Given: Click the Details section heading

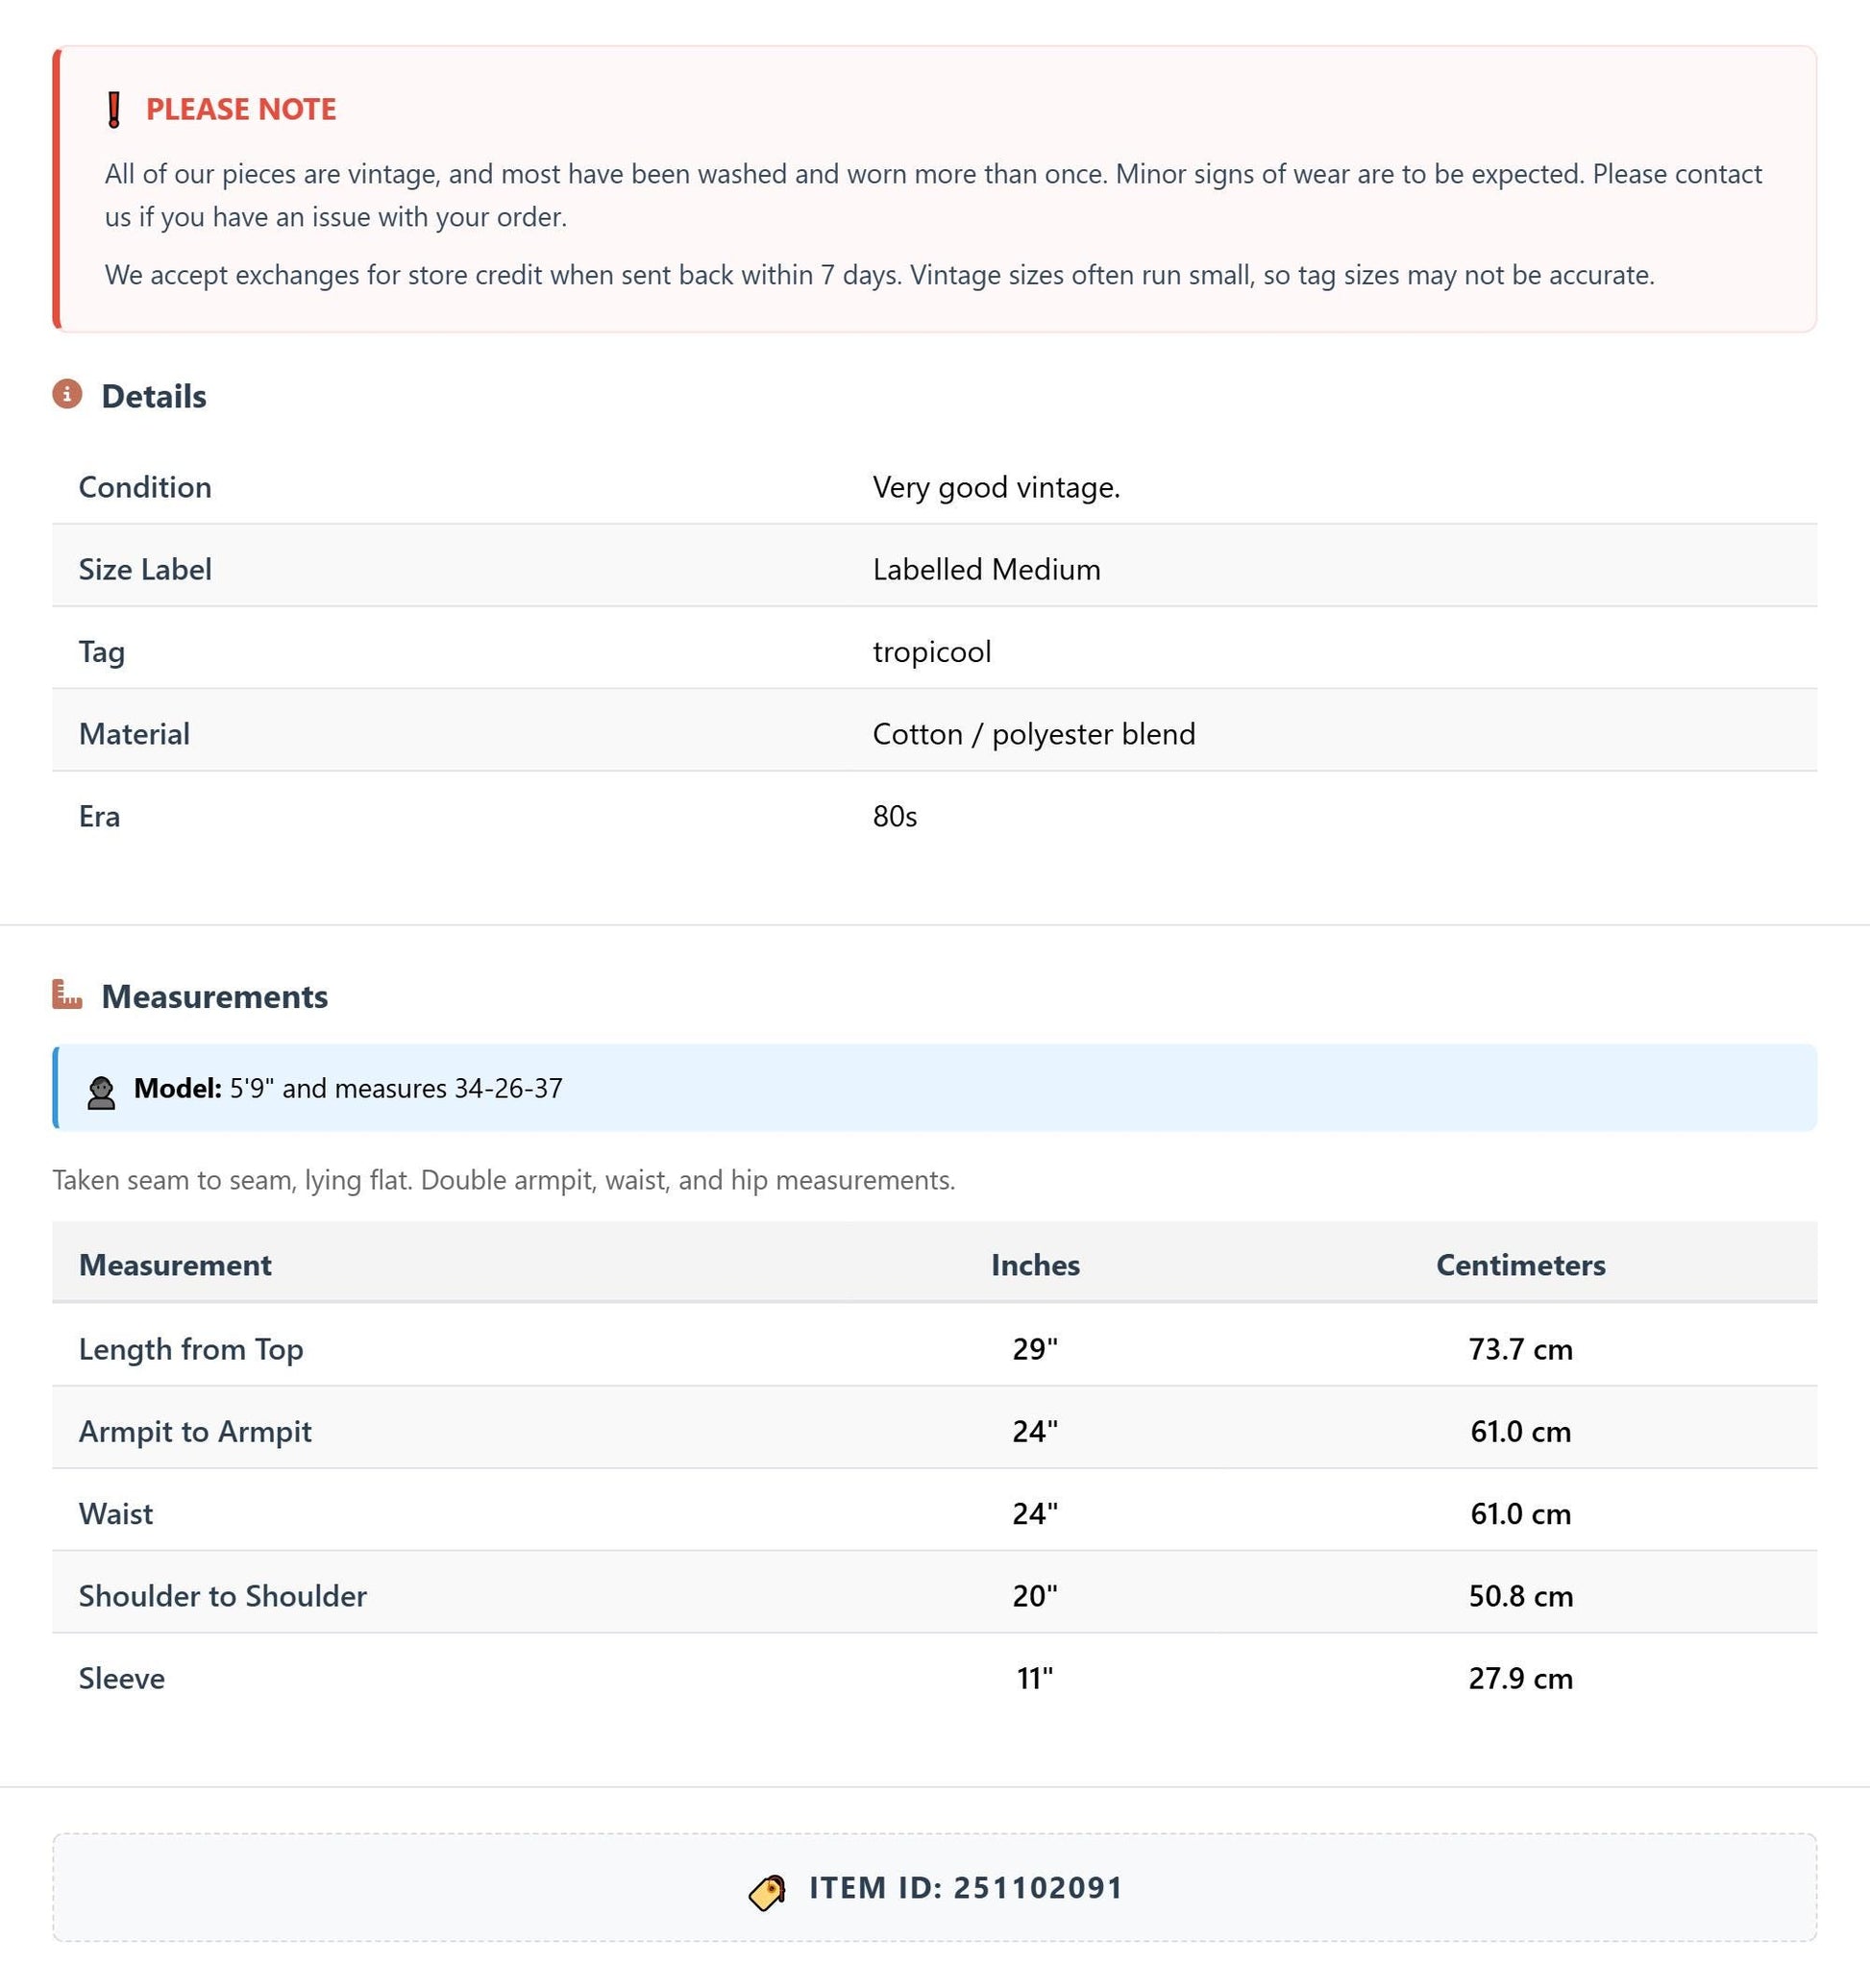Looking at the screenshot, I should click(154, 396).
